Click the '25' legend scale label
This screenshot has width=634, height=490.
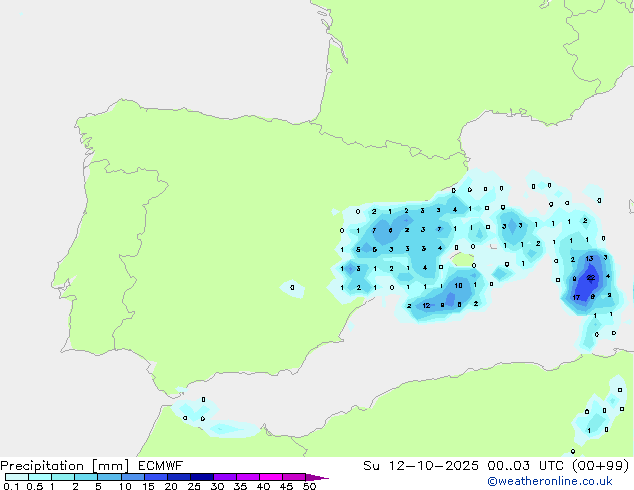194,486
